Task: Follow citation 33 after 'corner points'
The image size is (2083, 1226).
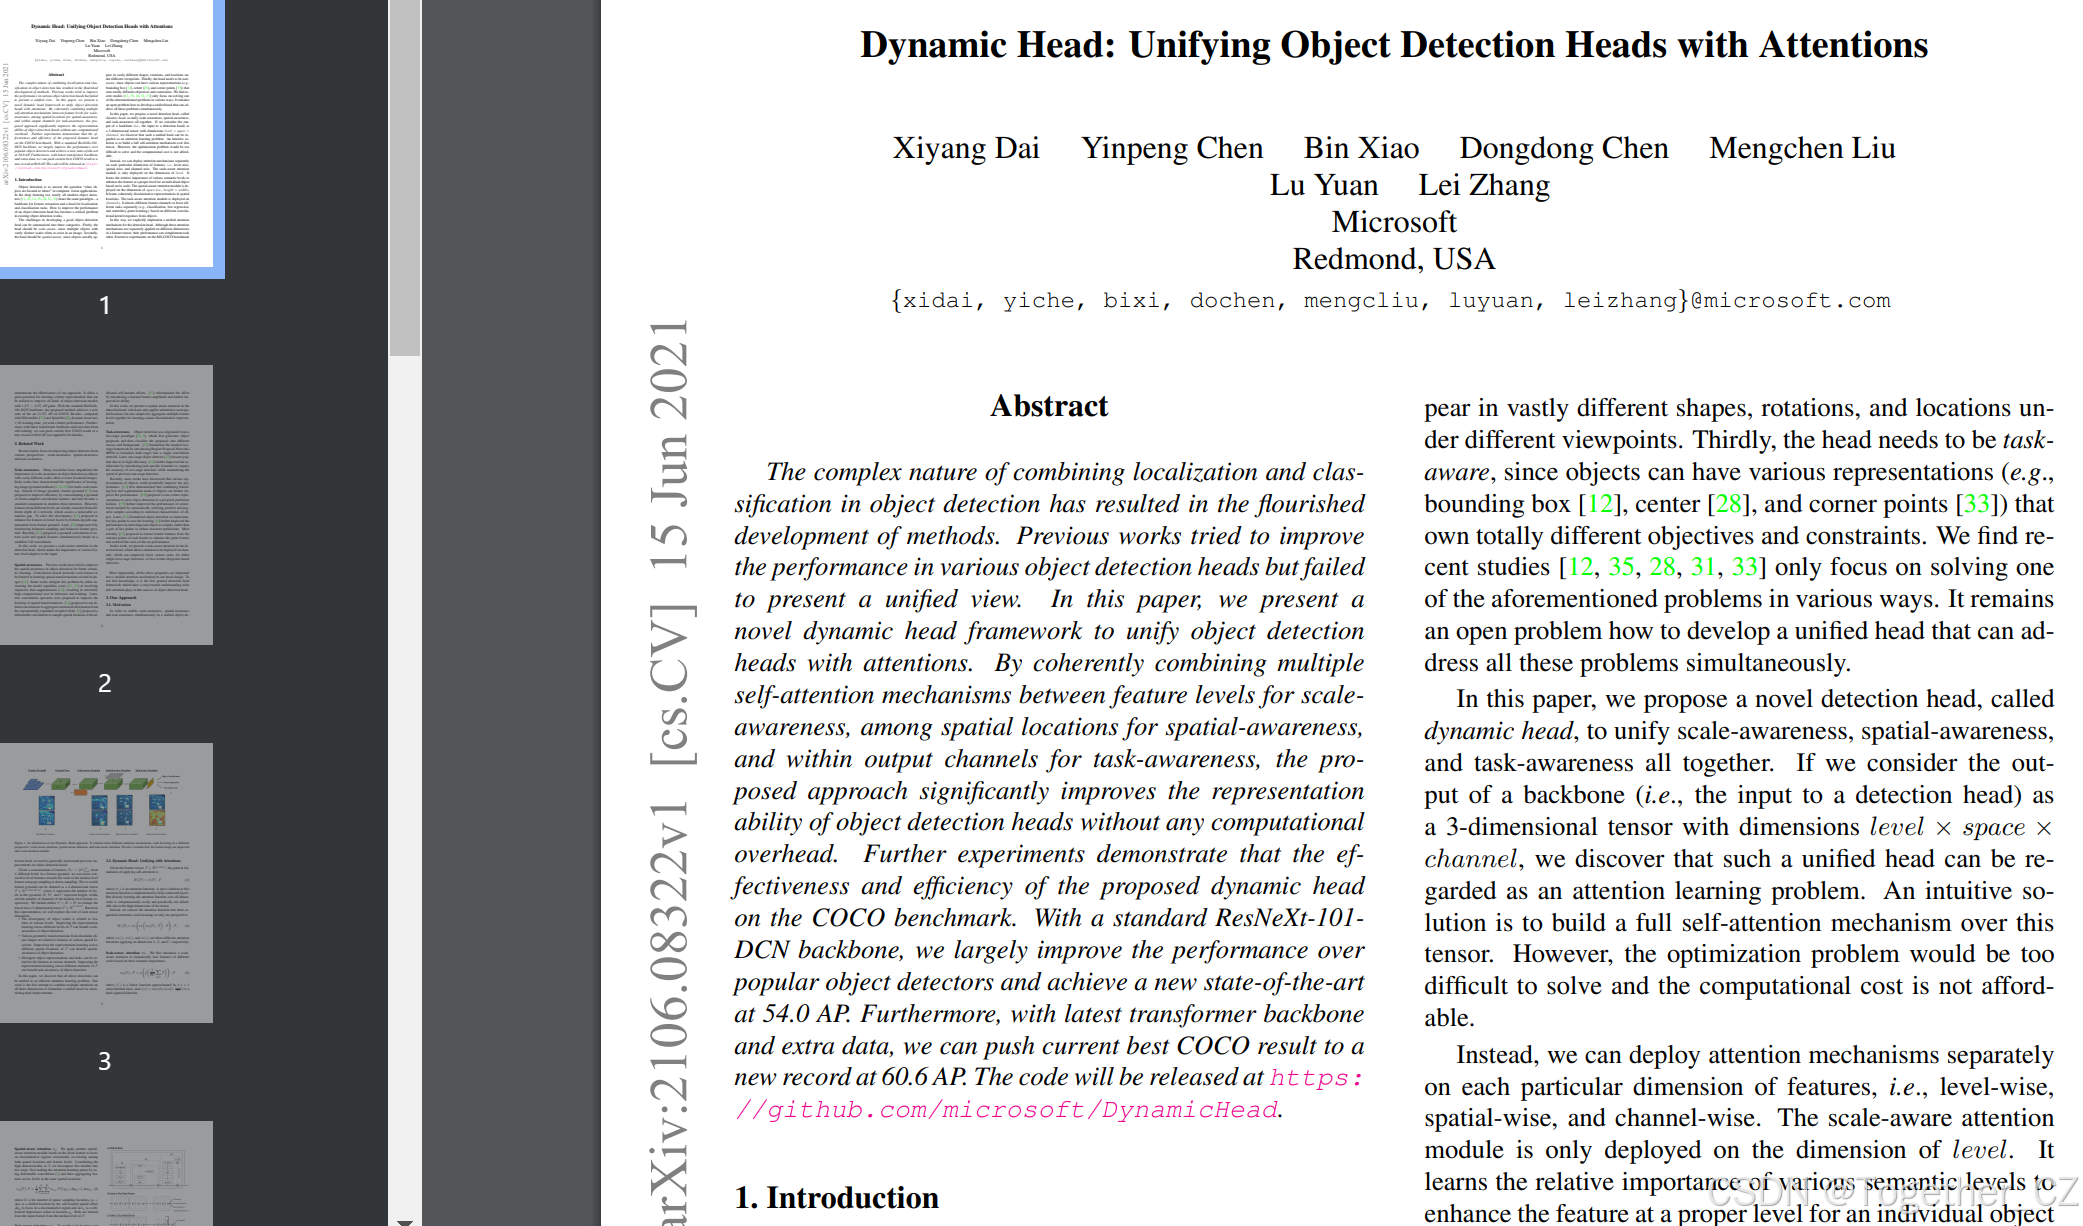Action: click(1977, 504)
